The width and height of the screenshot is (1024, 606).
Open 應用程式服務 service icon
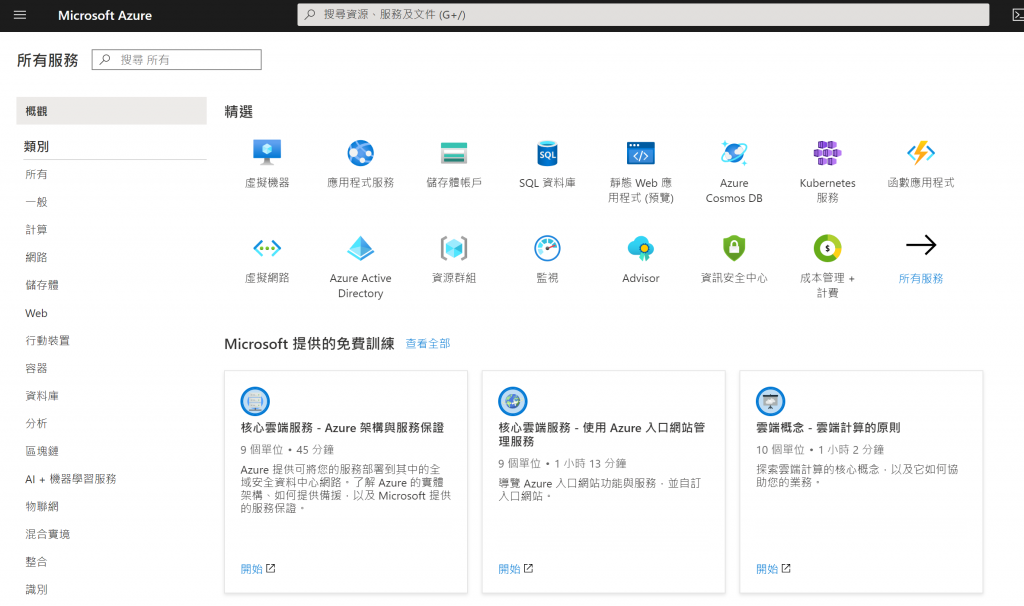click(x=360, y=153)
